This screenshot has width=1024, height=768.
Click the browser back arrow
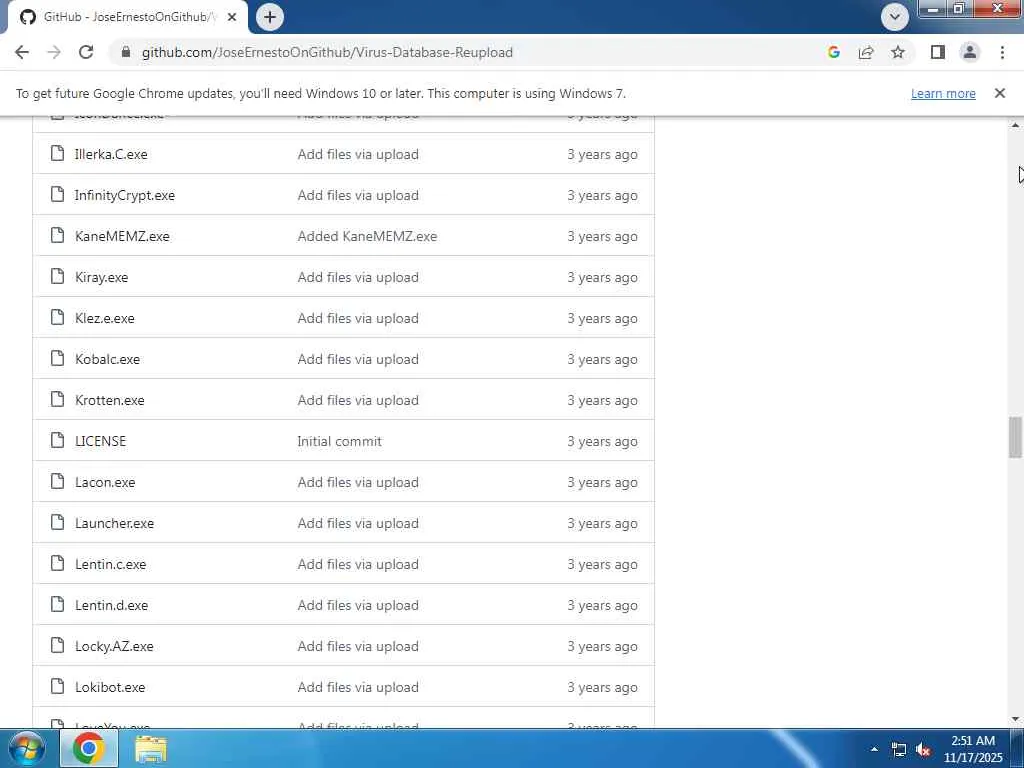click(x=22, y=52)
